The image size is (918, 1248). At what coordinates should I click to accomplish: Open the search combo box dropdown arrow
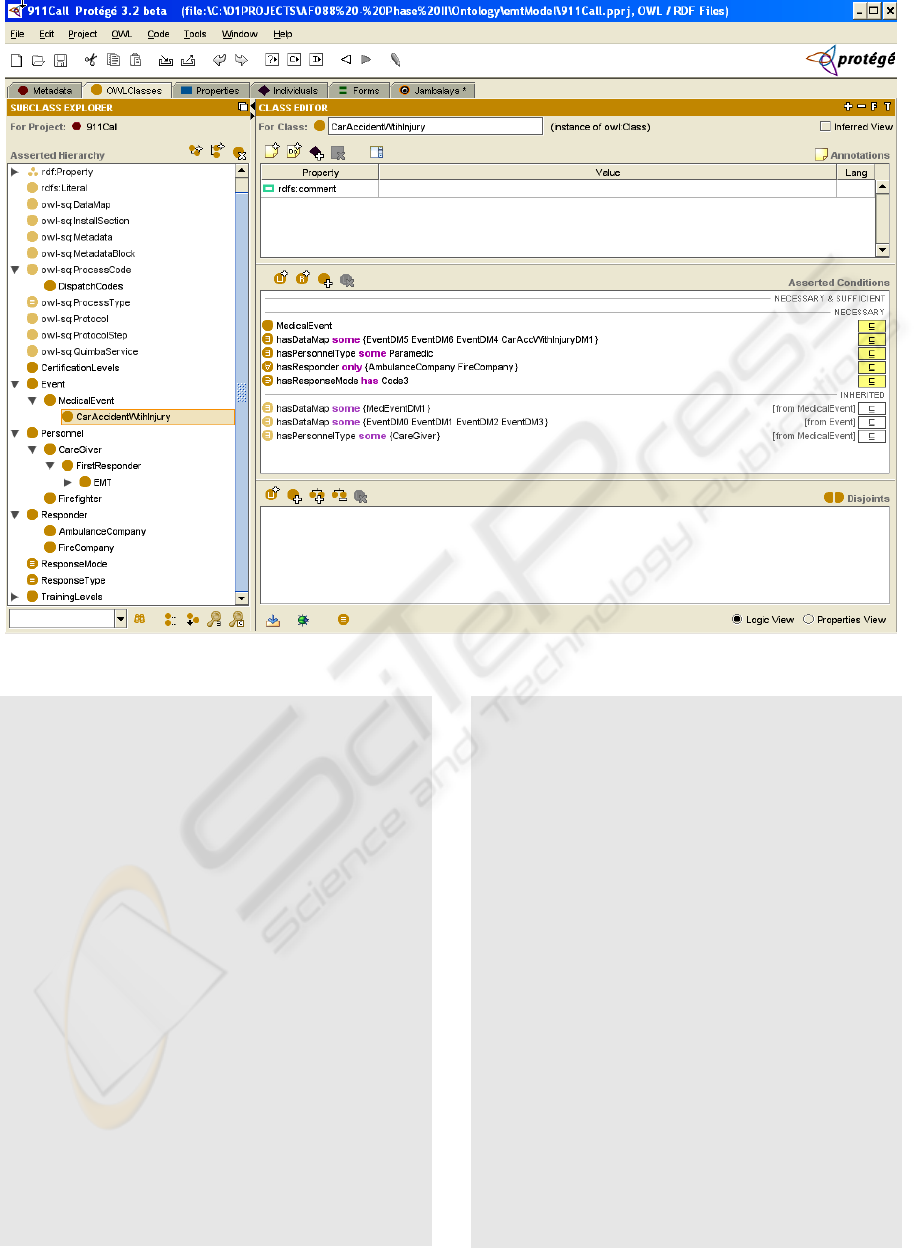121,620
